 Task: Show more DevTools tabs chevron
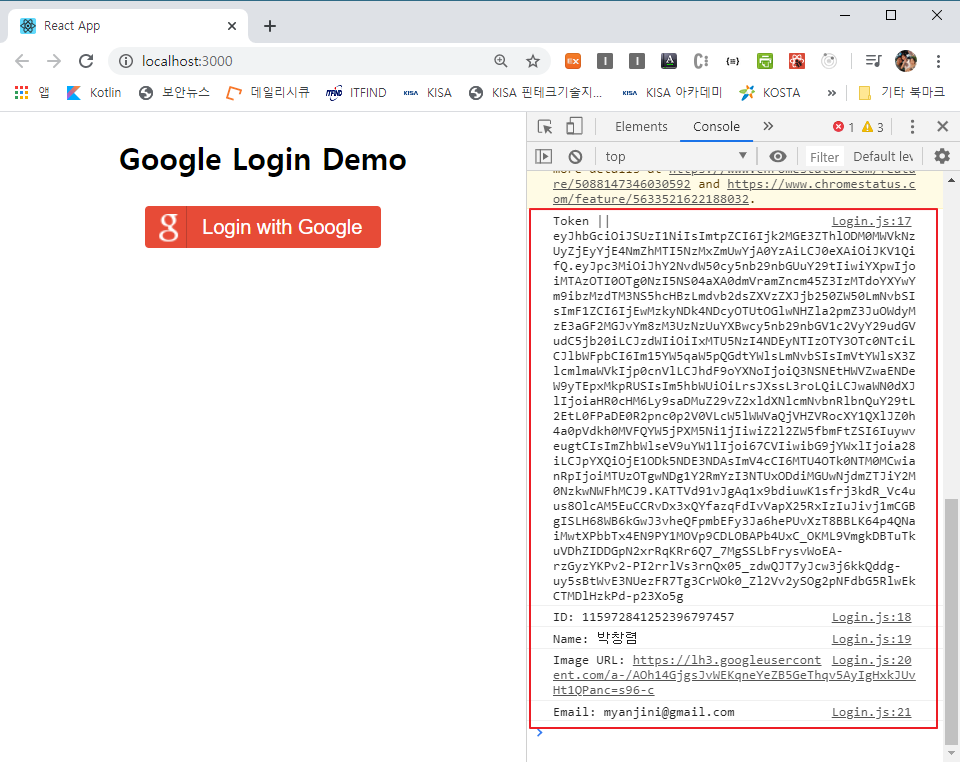[768, 126]
